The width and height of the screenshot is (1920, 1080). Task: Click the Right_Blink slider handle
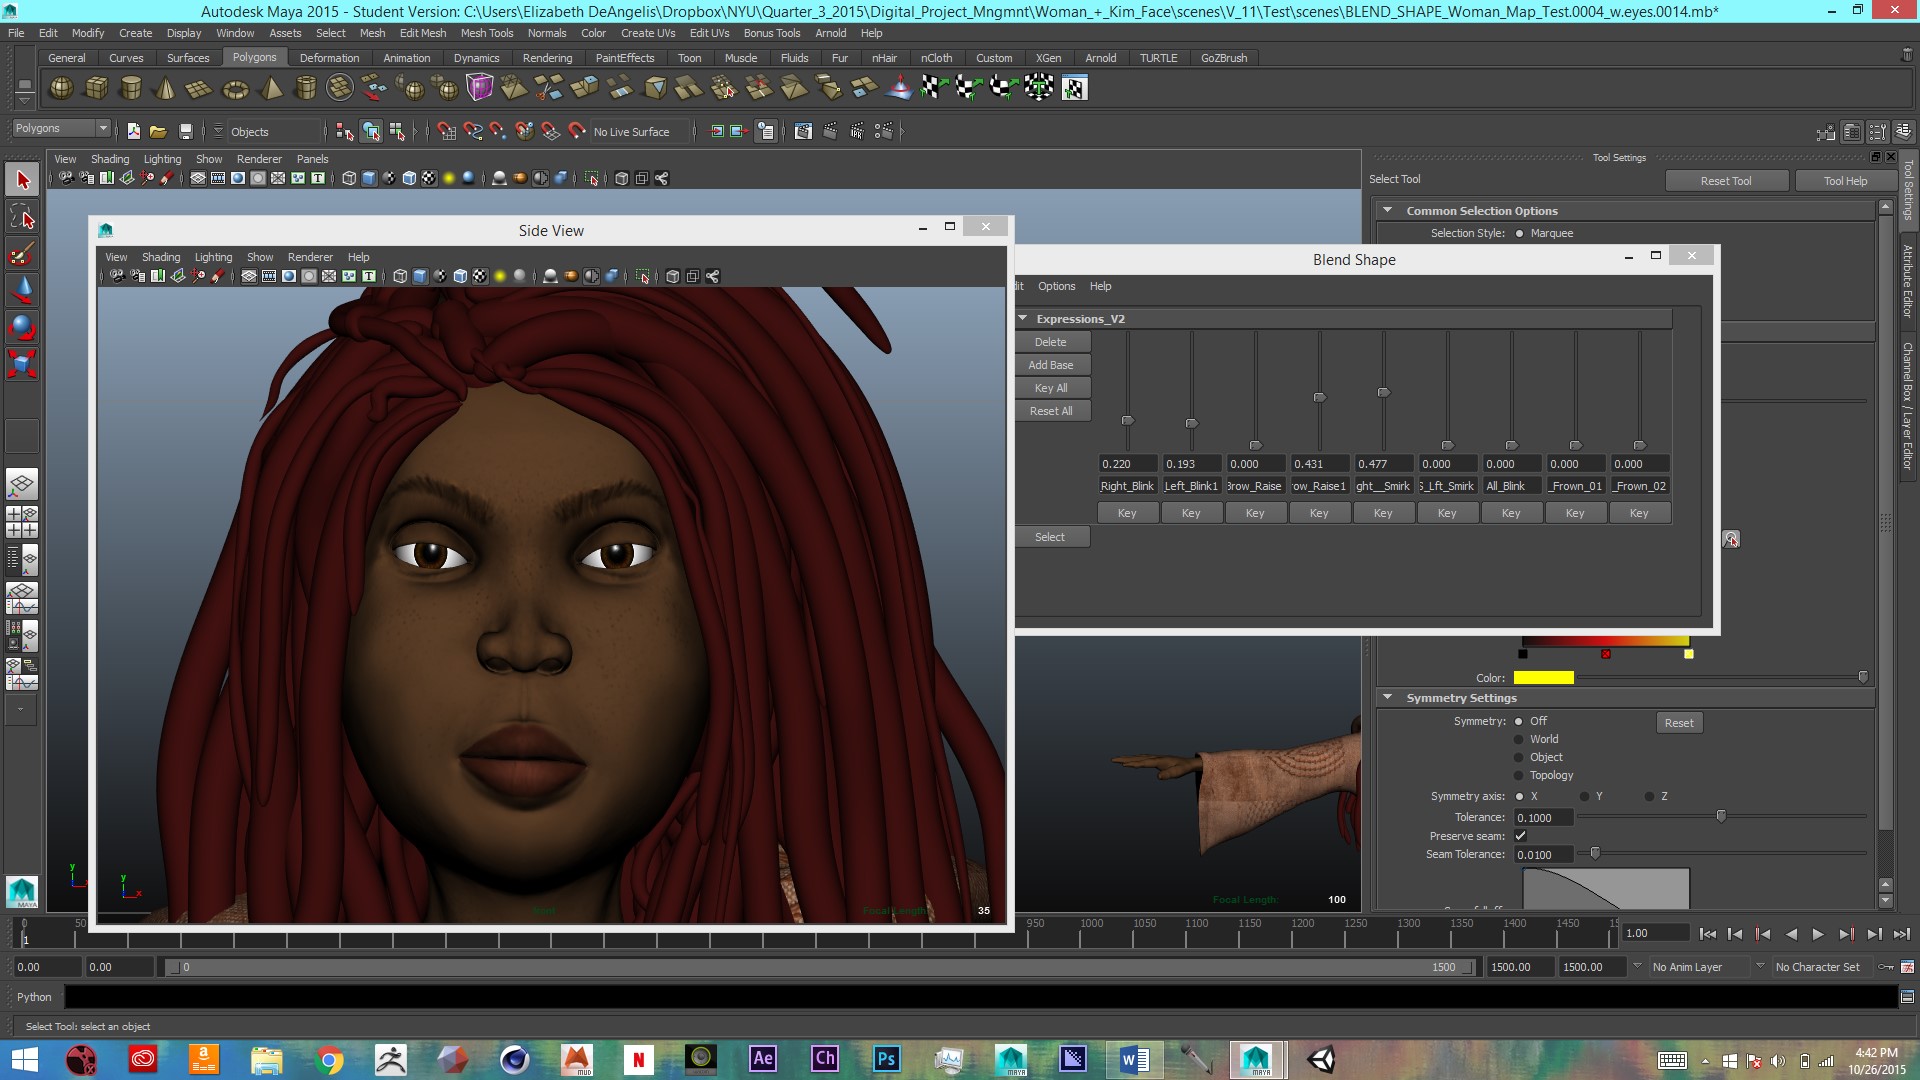pyautogui.click(x=1127, y=421)
